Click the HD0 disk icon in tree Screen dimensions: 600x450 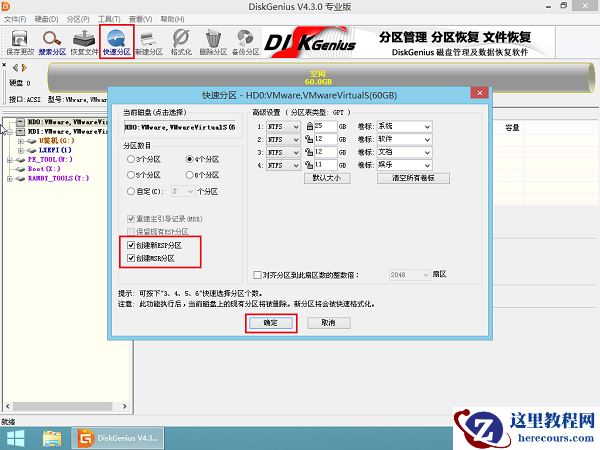coord(21,122)
